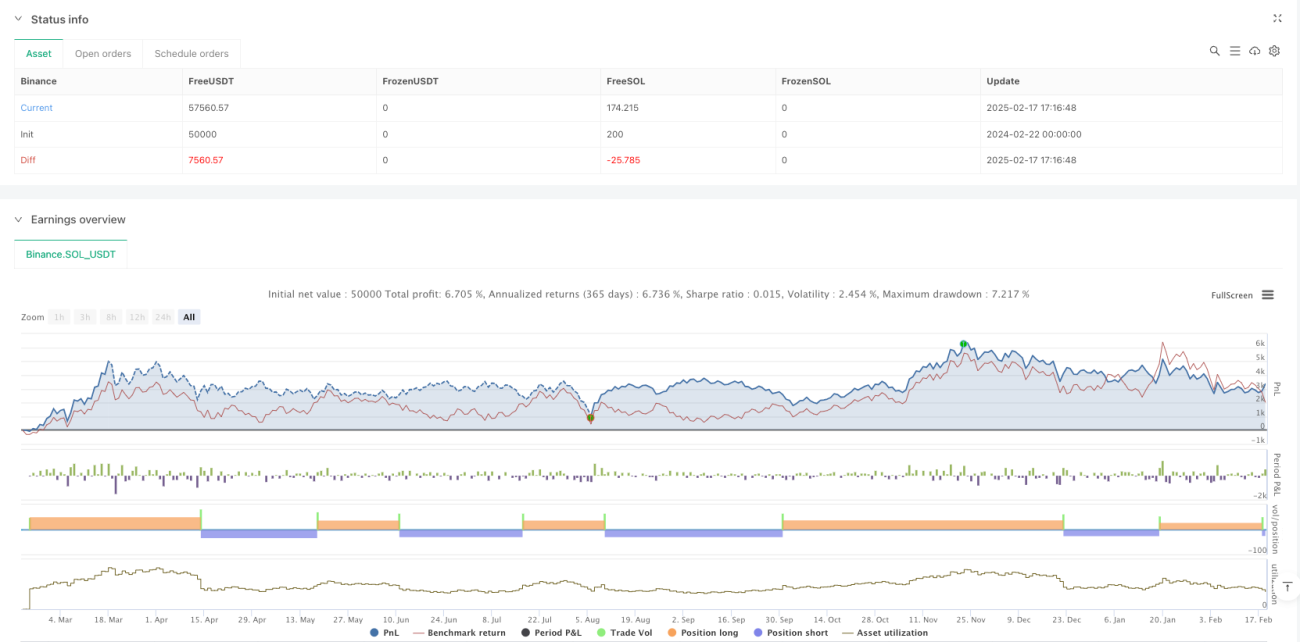The width and height of the screenshot is (1300, 642).
Task: Hide the Benchmark return legend series
Action: (x=459, y=632)
